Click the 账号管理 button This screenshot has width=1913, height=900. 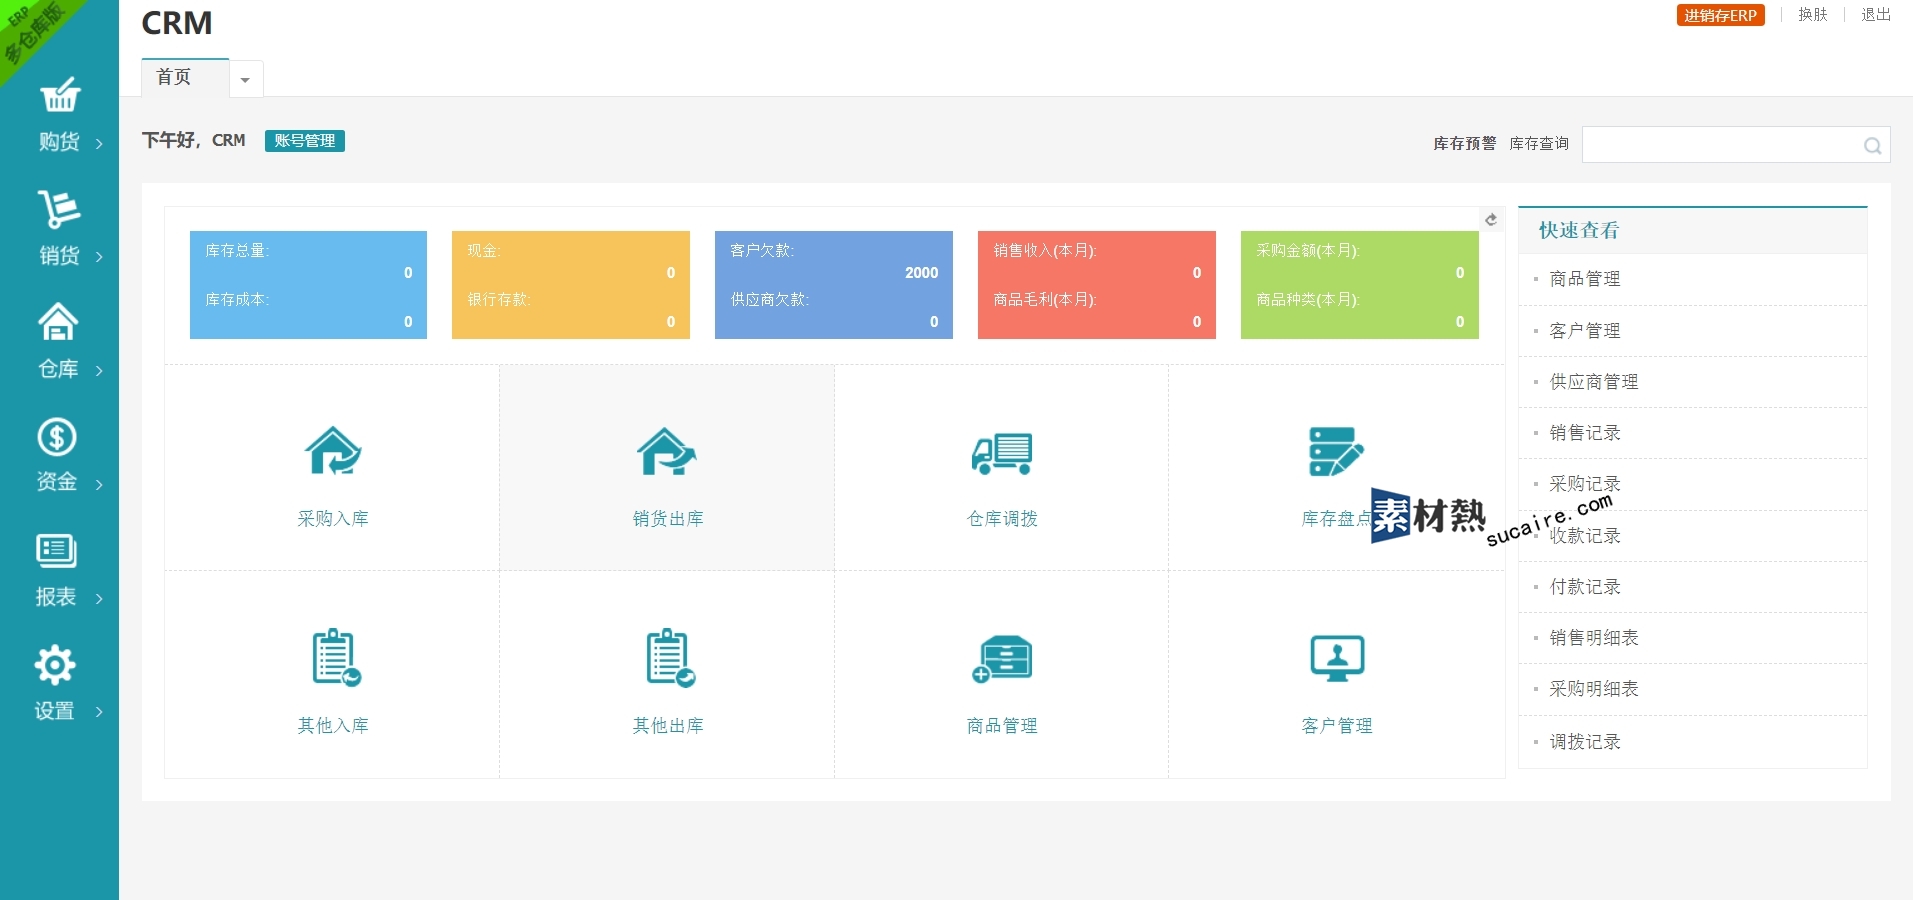pos(305,141)
